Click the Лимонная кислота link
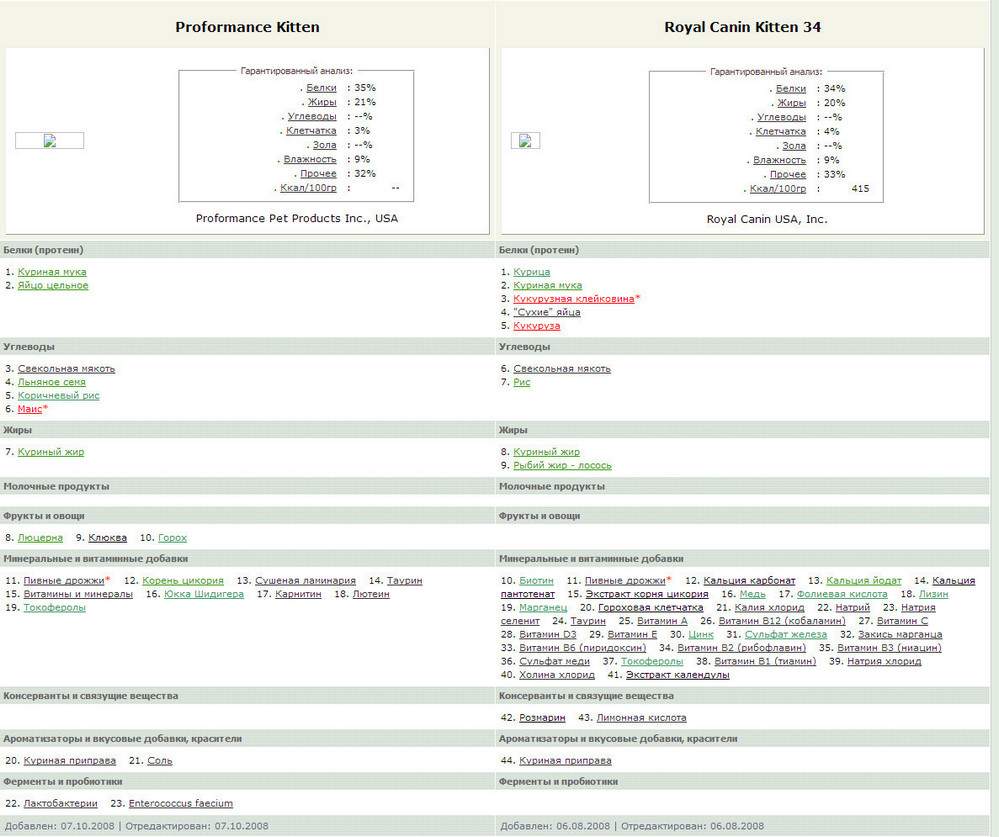Image resolution: width=999 pixels, height=837 pixels. click(x=641, y=718)
